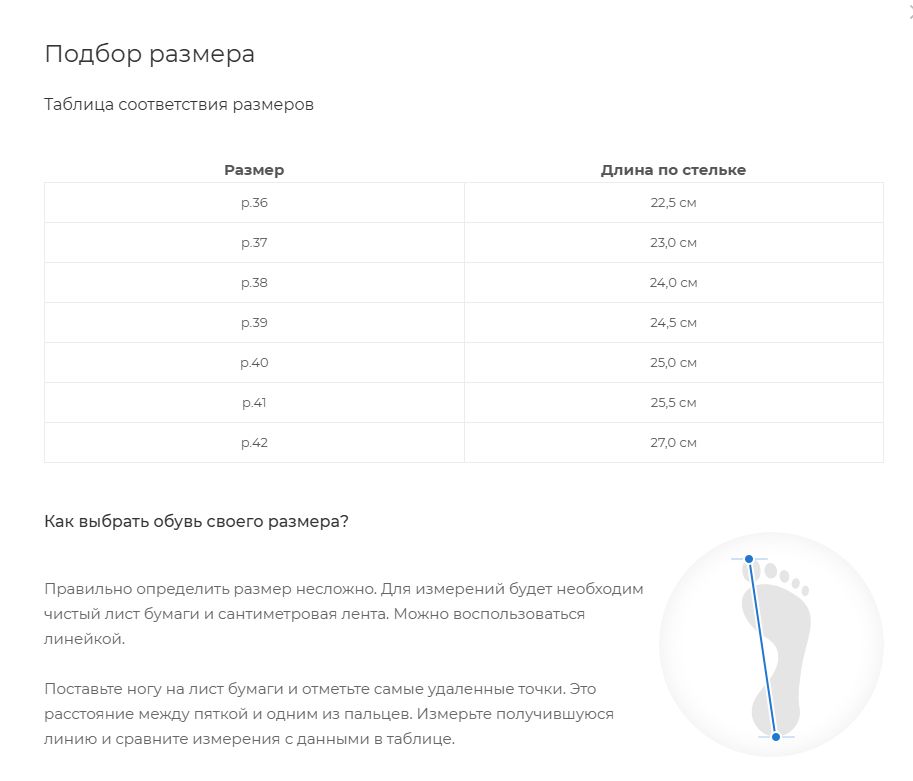Select the р.36 size cell

[254, 203]
